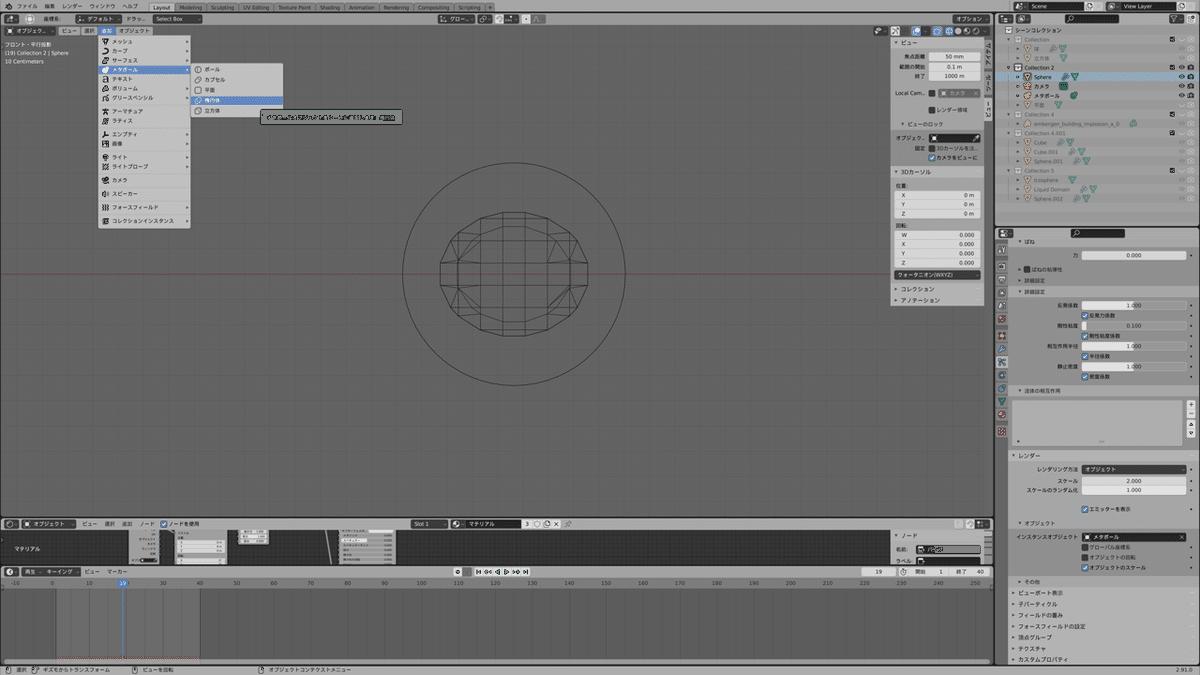Viewport: 1200px width, 675px height.
Task: Adjust the 剛性粘度 0.100 slider
Action: coord(1133,325)
